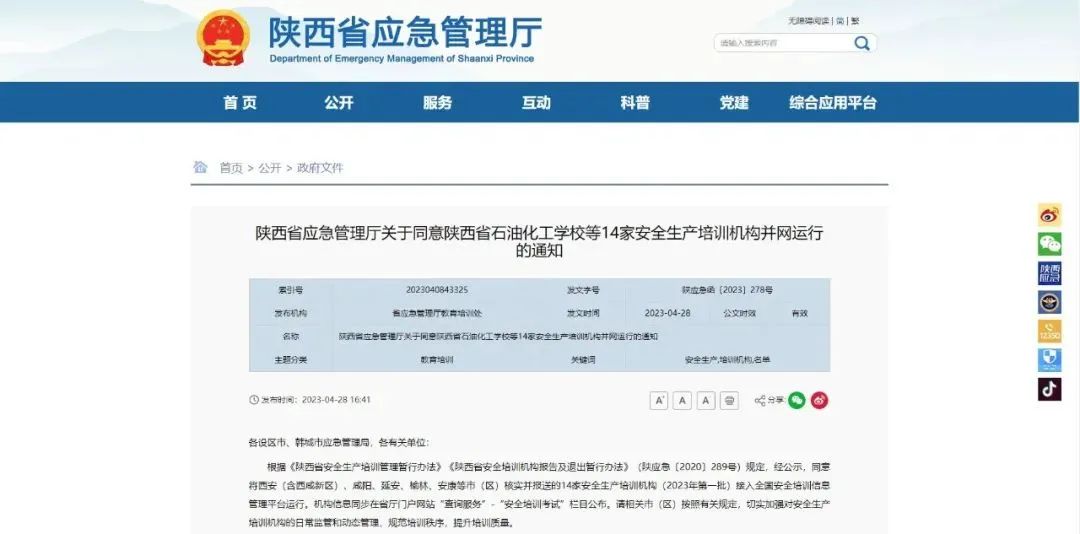This screenshot has height=534, width=1080.
Task: Click the 公开 breadcrumb link
Action: pos(269,167)
